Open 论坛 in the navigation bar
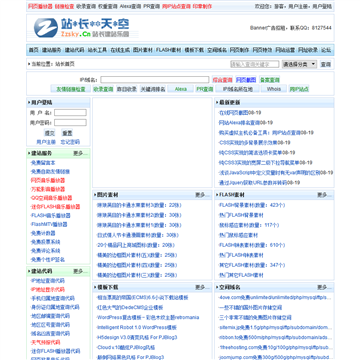 tap(326, 50)
